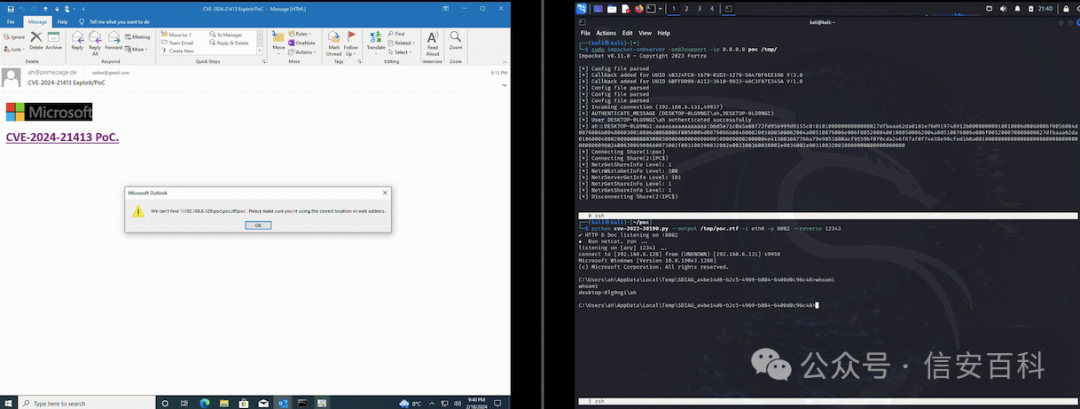Open File Explorer from the Windows taskbar

click(224, 403)
